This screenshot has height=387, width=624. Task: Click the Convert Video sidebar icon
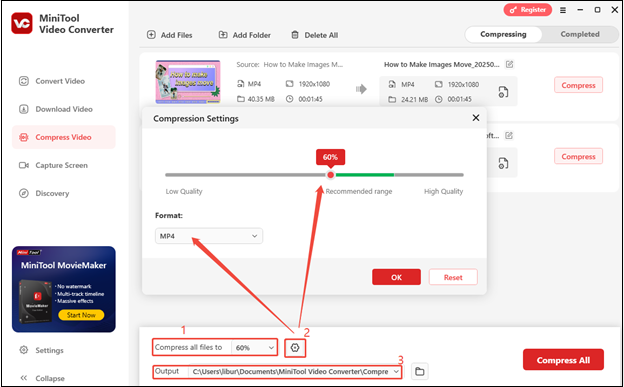(24, 81)
